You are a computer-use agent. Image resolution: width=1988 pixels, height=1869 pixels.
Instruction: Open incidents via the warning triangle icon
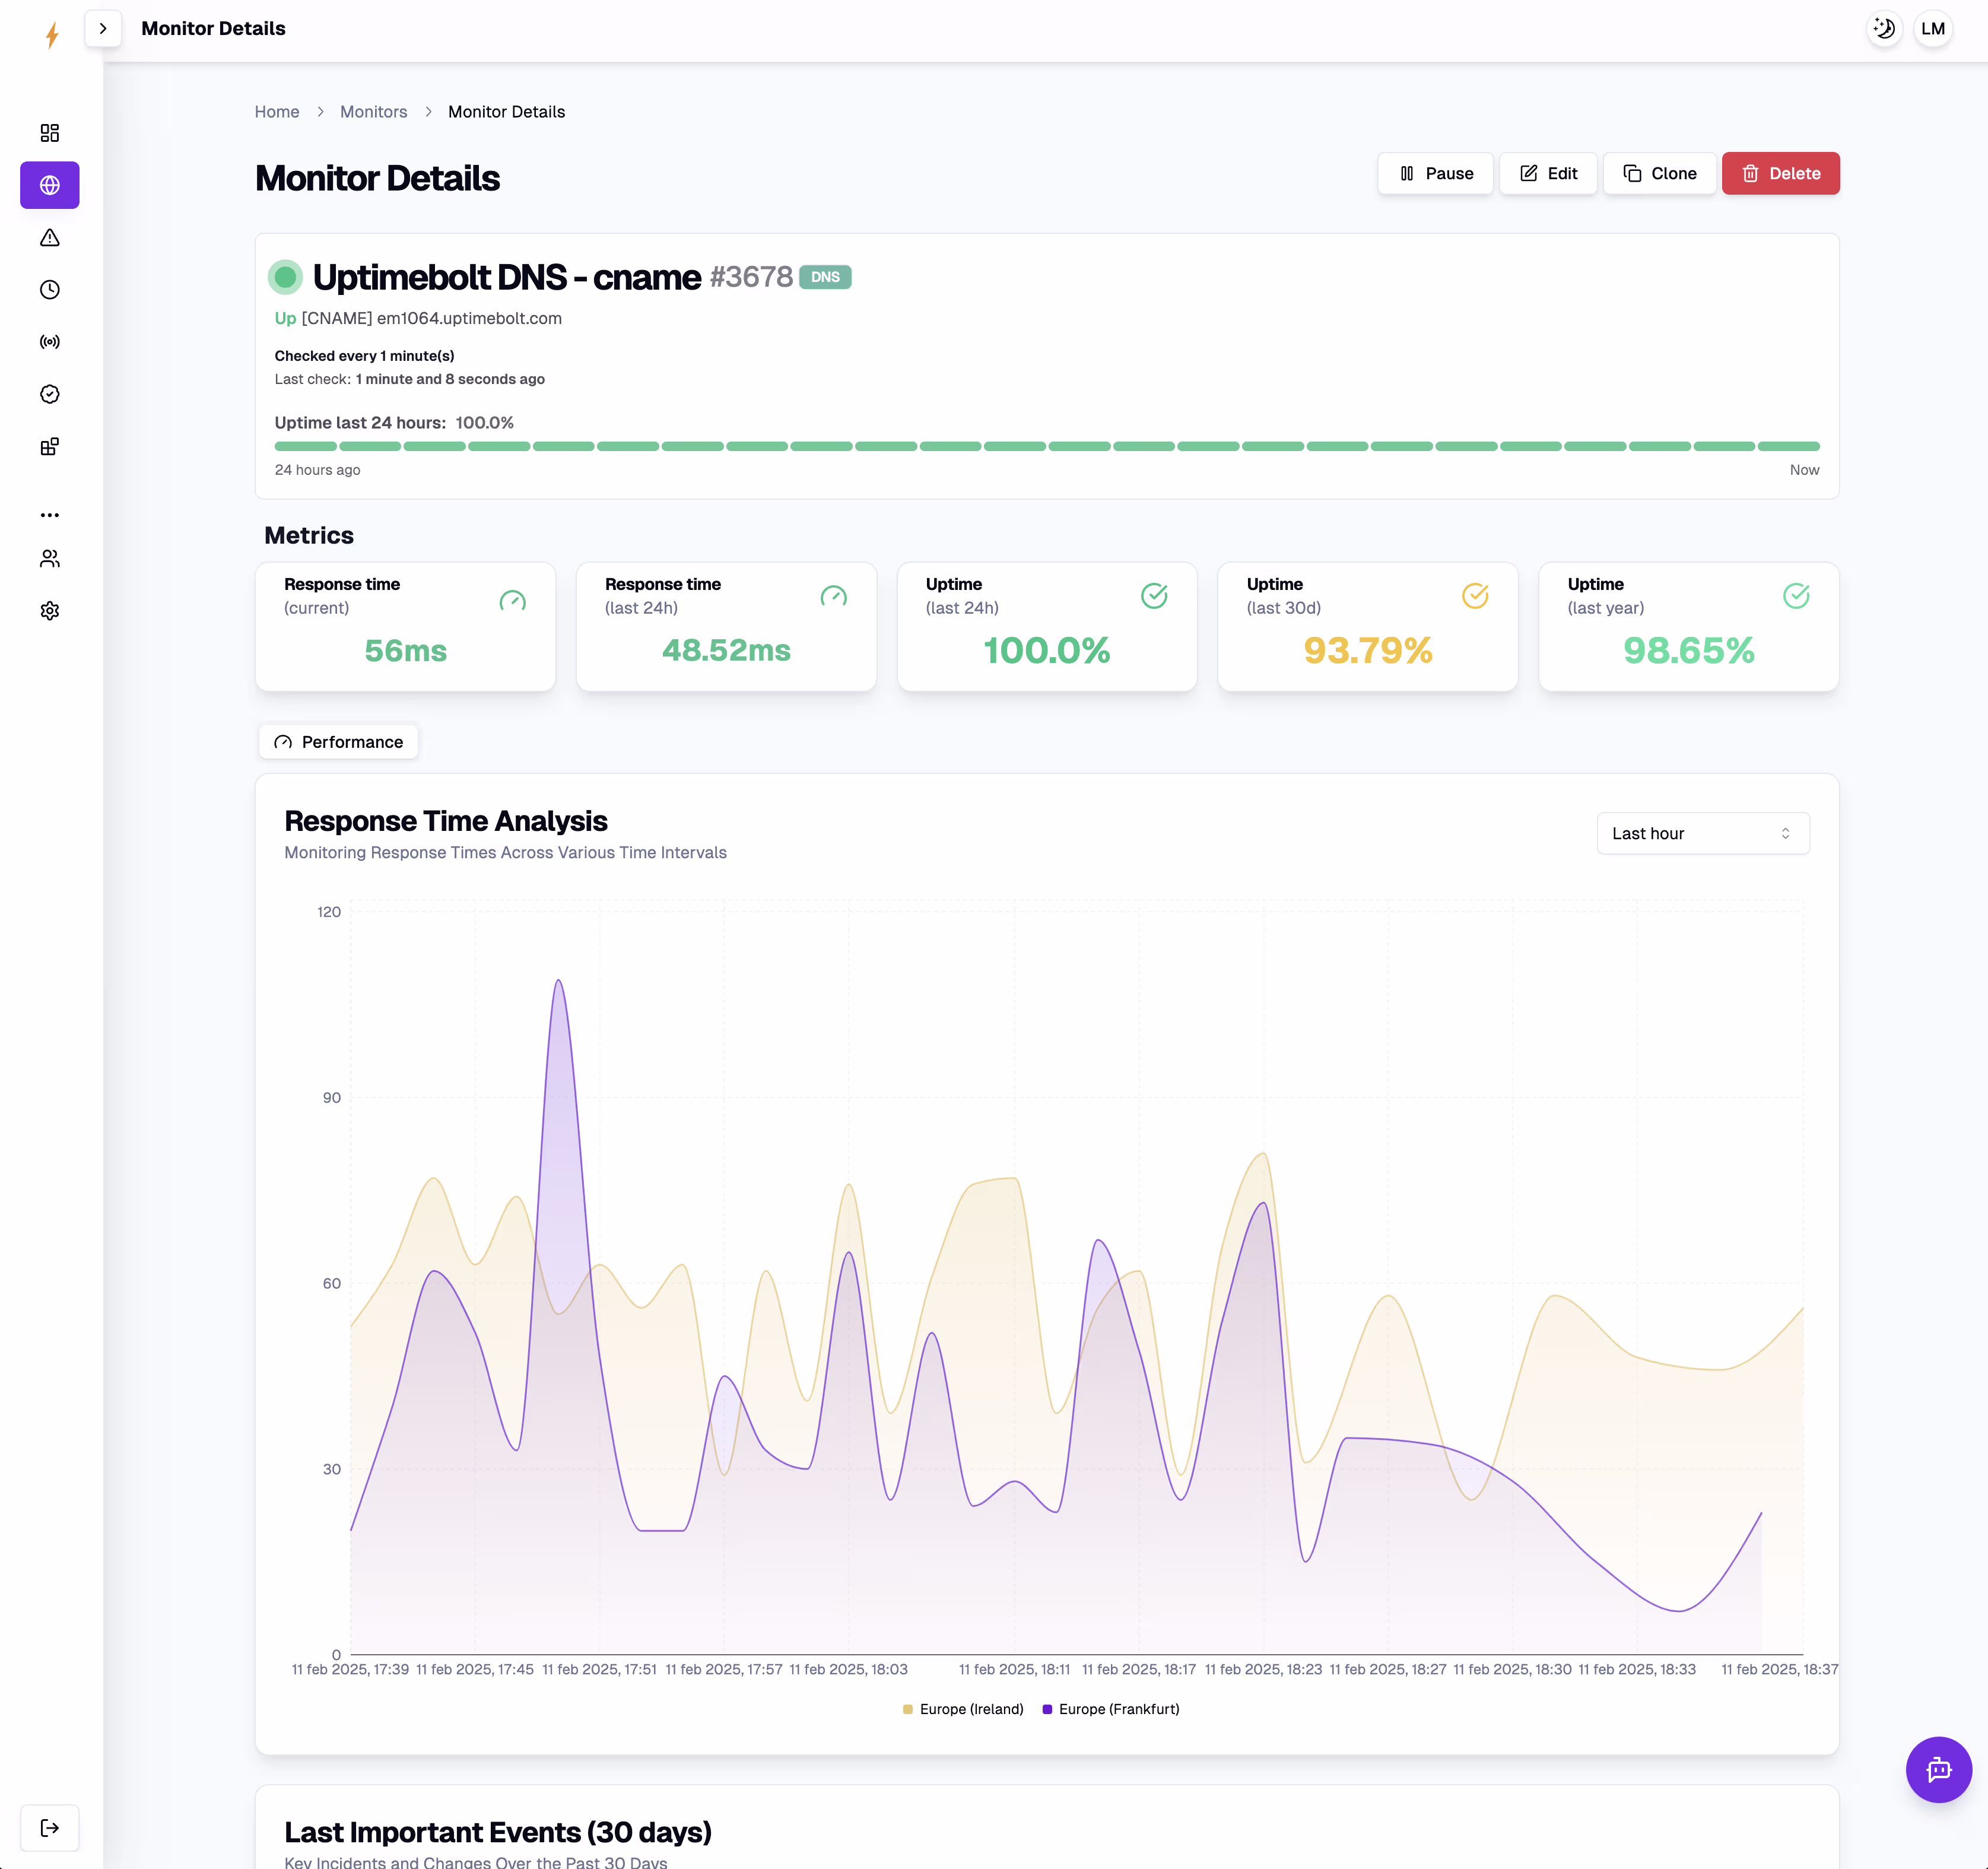(49, 238)
